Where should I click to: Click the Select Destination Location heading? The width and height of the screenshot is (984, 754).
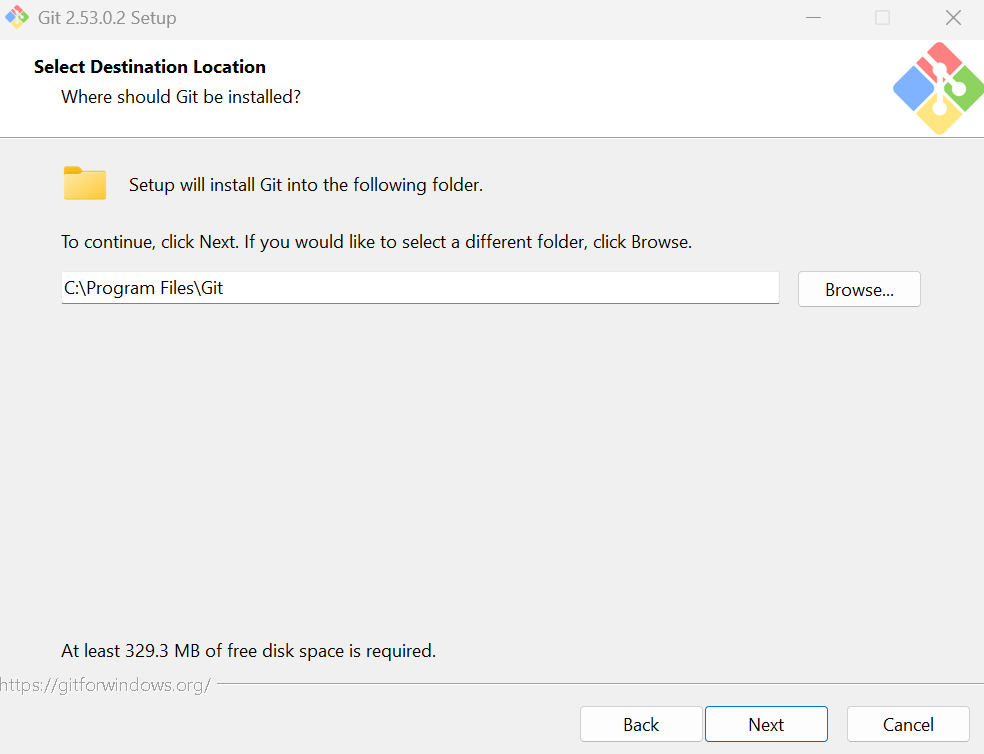[x=150, y=66]
